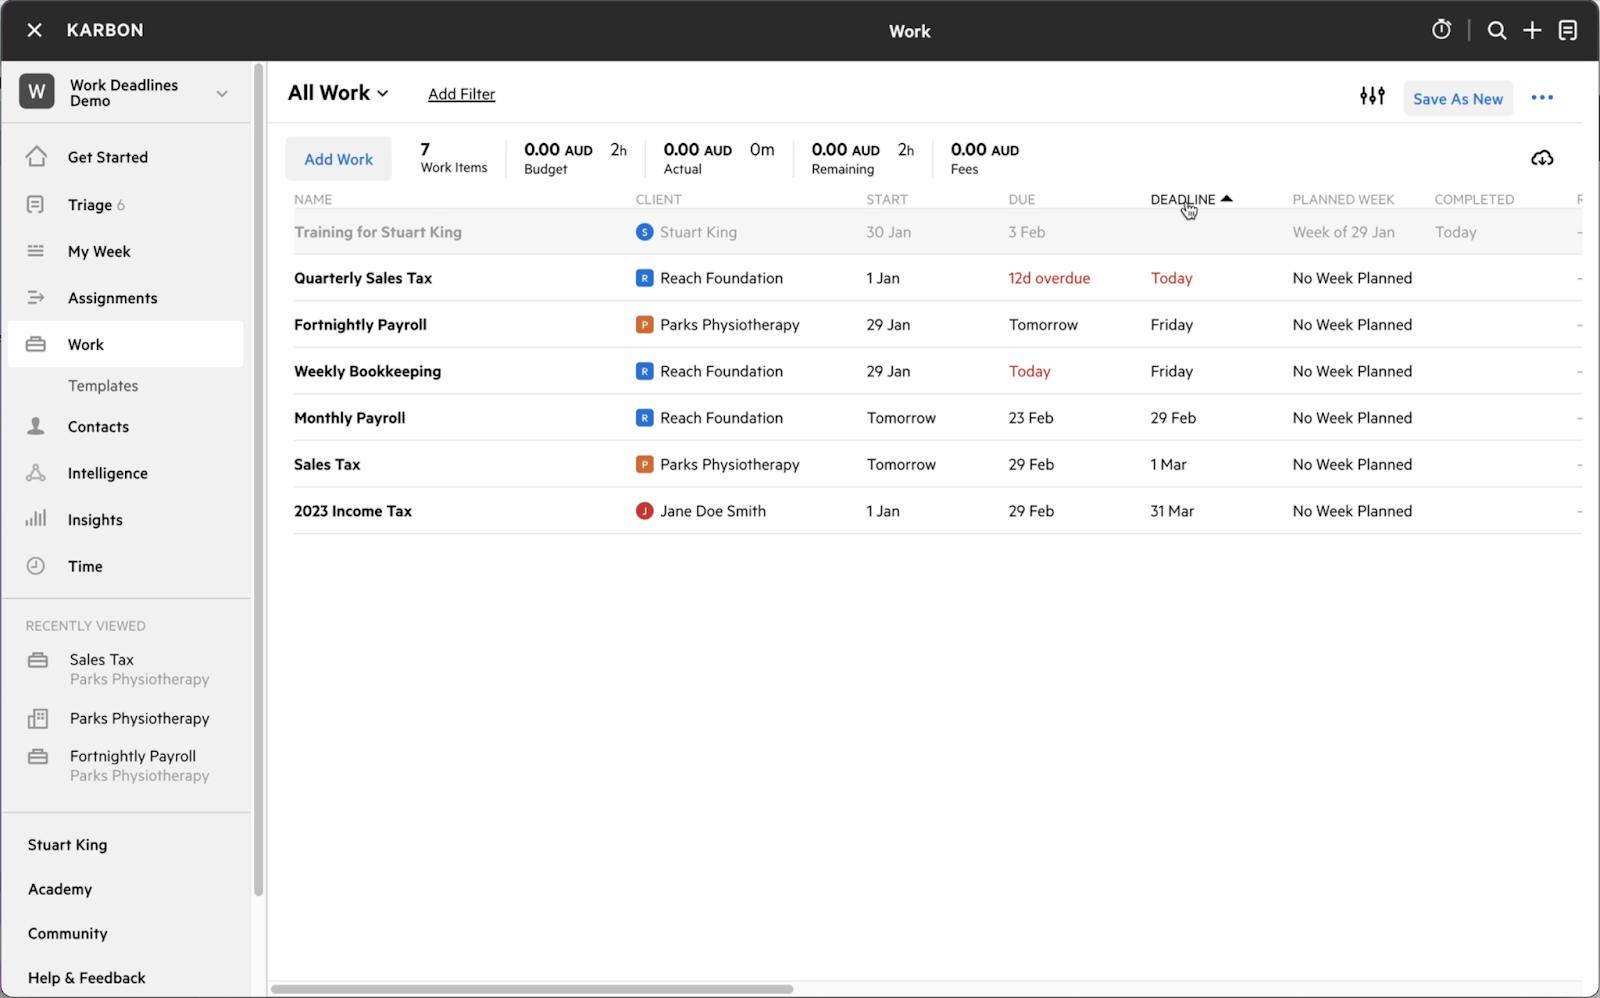The height and width of the screenshot is (998, 1600).
Task: Close the sidebar with the X icon
Action: 34,30
